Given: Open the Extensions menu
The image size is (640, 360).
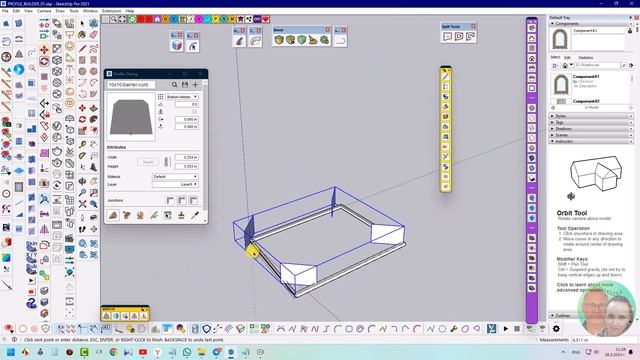Looking at the screenshot, I should click(111, 11).
